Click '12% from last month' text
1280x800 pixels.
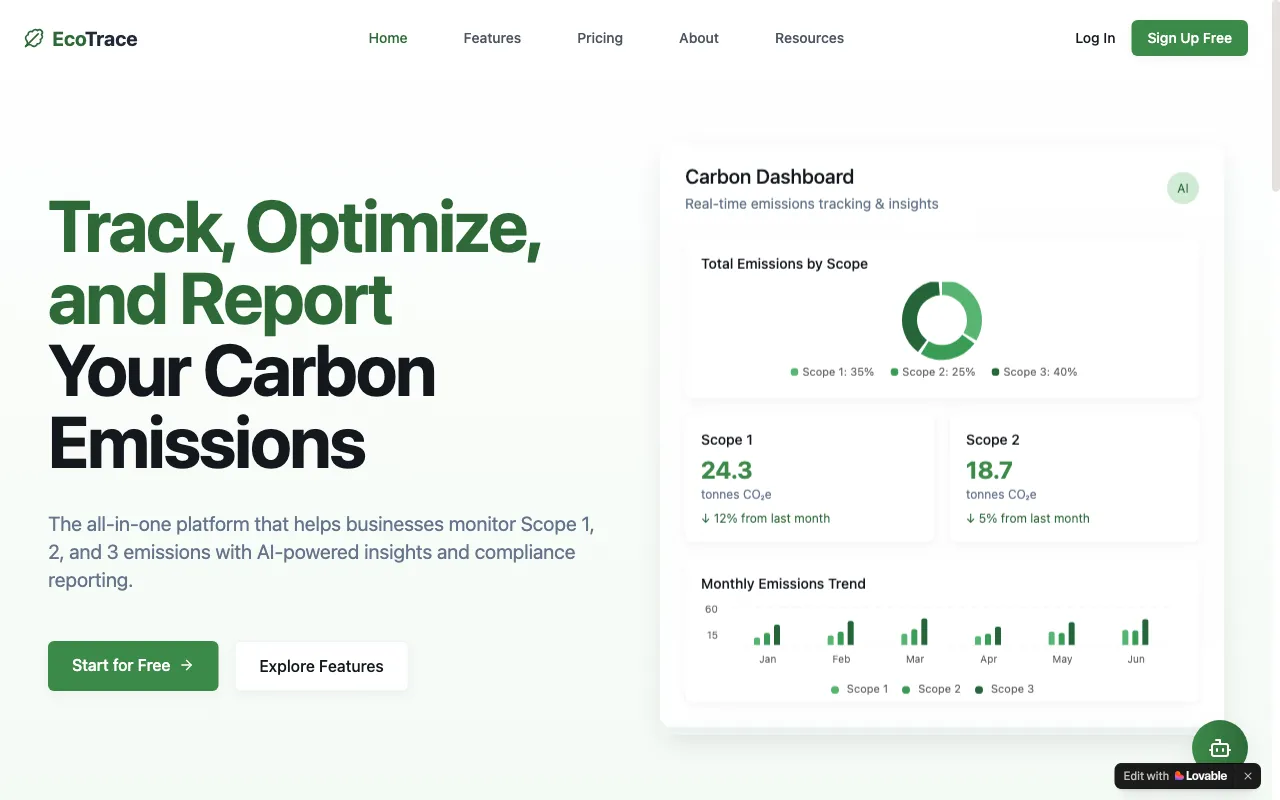(771, 518)
